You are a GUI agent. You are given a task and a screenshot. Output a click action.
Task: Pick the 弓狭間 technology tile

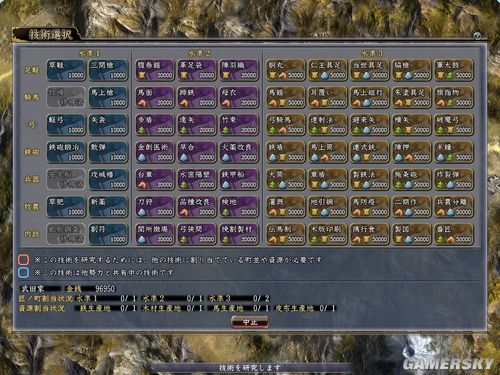point(197,234)
